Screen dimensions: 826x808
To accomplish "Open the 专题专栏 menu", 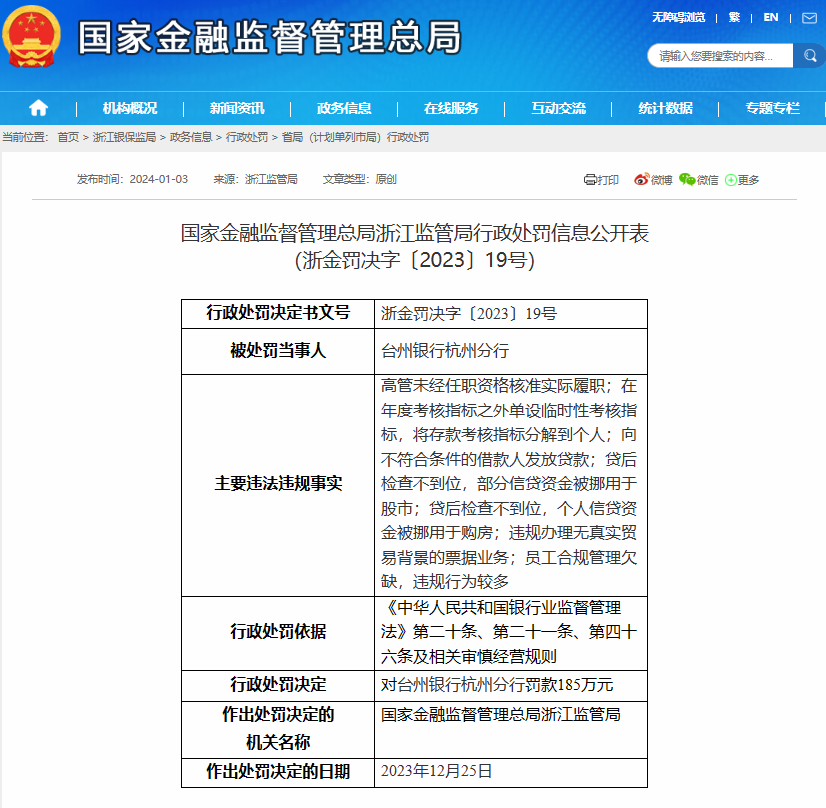I will pyautogui.click(x=772, y=108).
